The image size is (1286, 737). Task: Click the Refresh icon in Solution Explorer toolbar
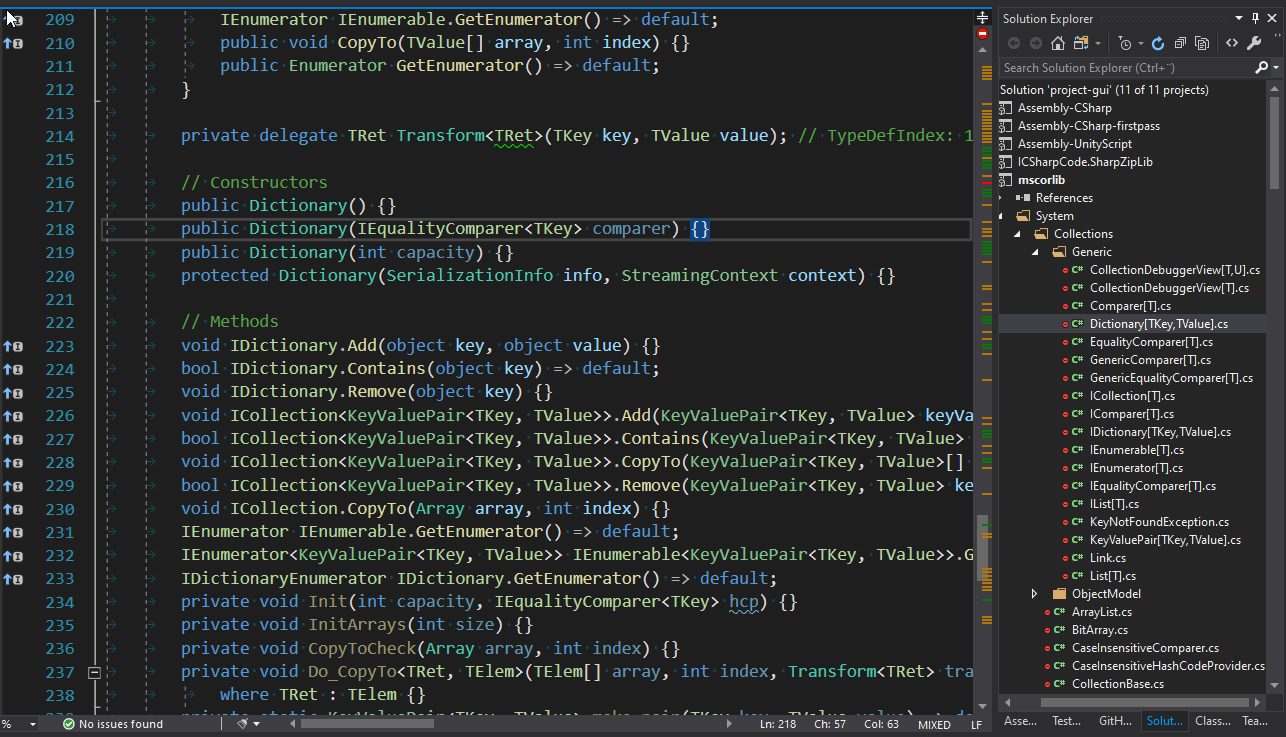[1159, 41]
